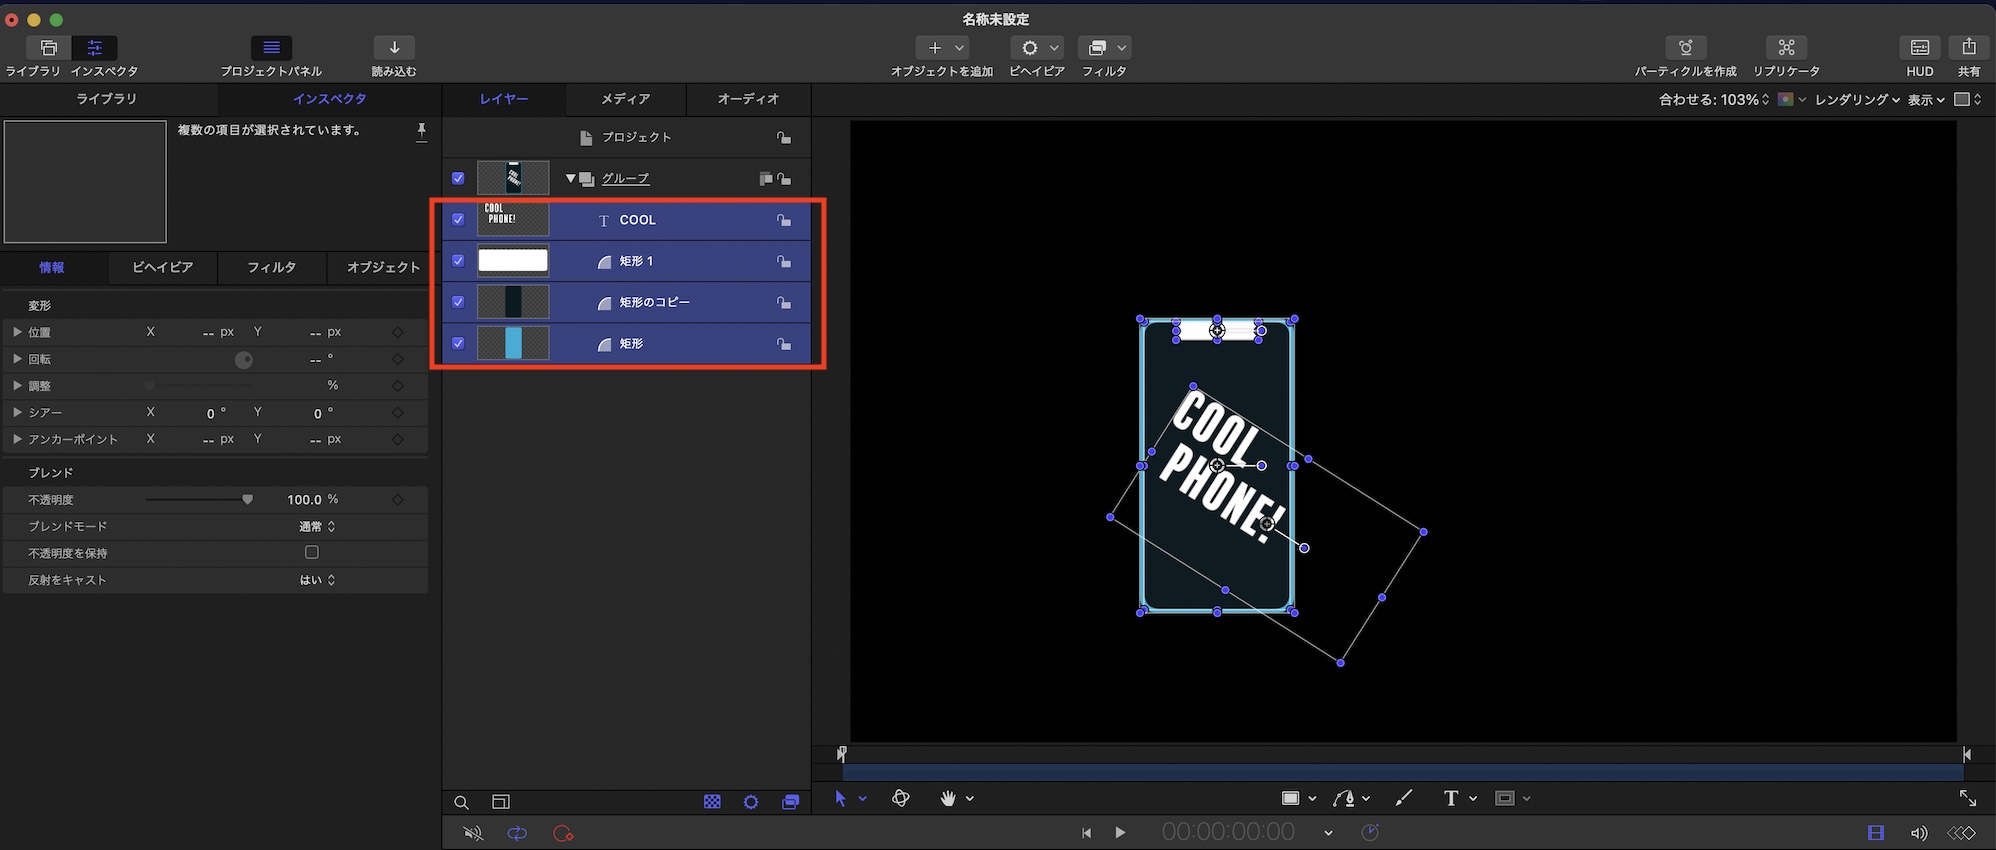Open the Library (ライブラリ) toolbar icon
The width and height of the screenshot is (1996, 850).
point(48,48)
